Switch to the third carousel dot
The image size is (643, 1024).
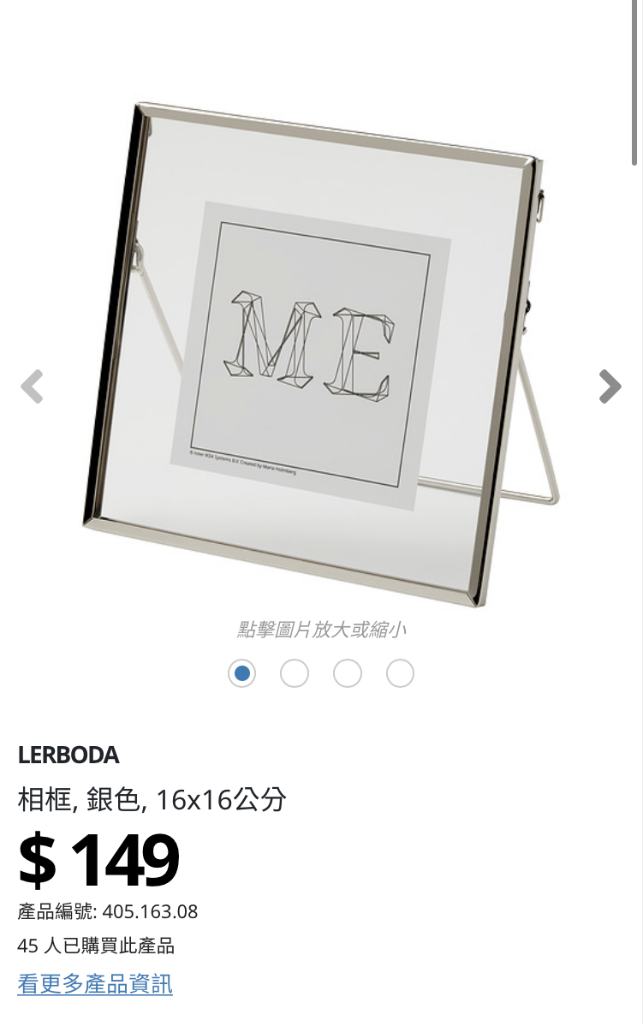347,673
